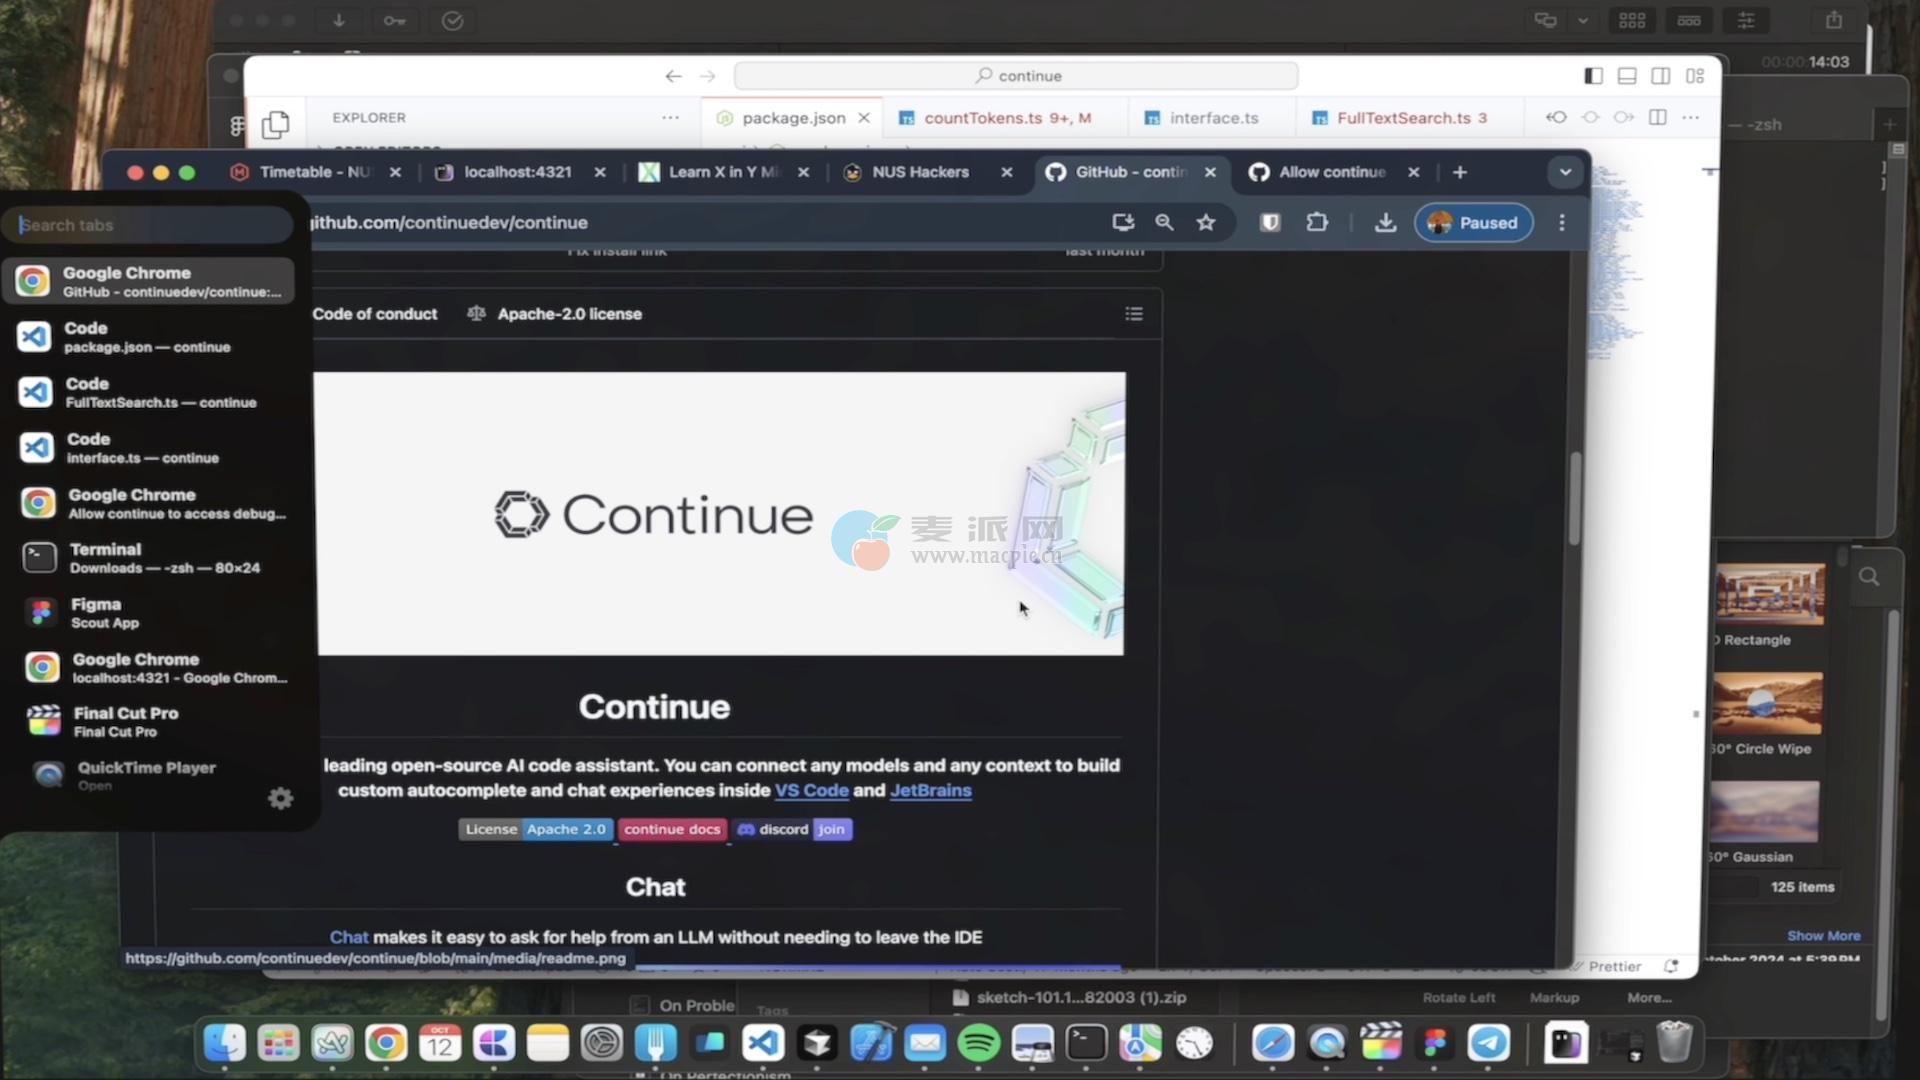Toggle VS Code secondary sidebar layout icon
This screenshot has width=1920, height=1080.
click(1661, 76)
